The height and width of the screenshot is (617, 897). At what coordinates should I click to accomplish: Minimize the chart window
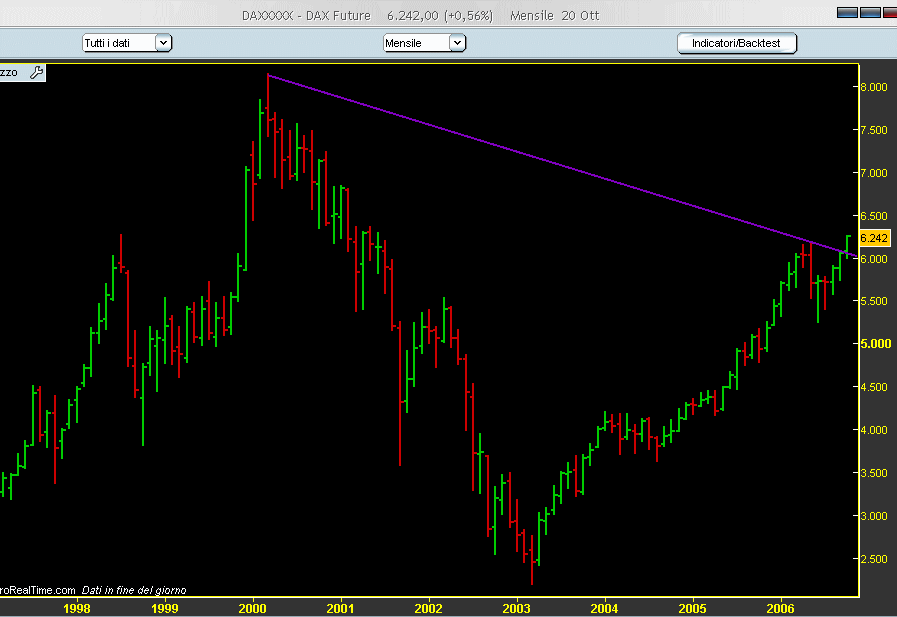coord(846,13)
